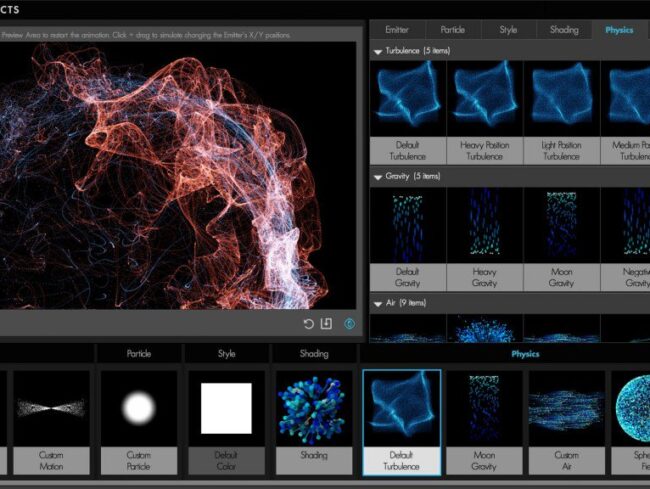The width and height of the screenshot is (650, 489).
Task: Click the particle preview area to restart
Action: [x=180, y=175]
